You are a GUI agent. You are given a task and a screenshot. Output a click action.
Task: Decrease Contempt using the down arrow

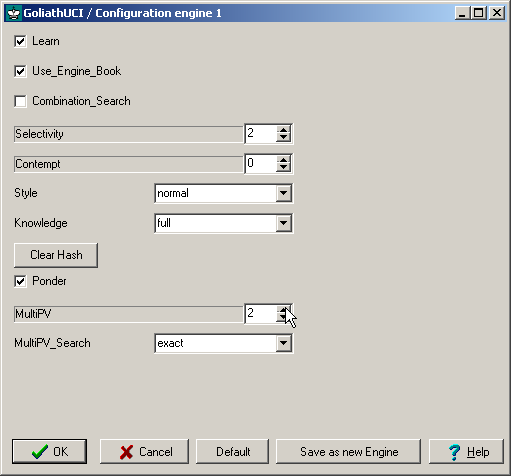283,167
